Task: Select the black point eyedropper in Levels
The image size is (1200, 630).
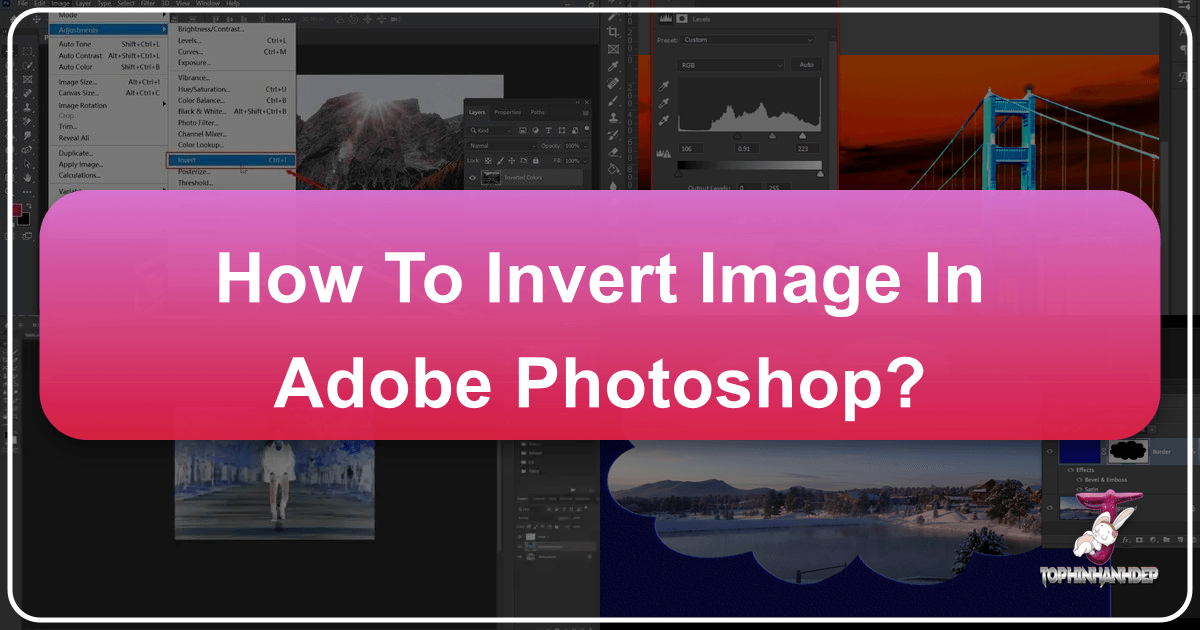Action: pos(664,87)
